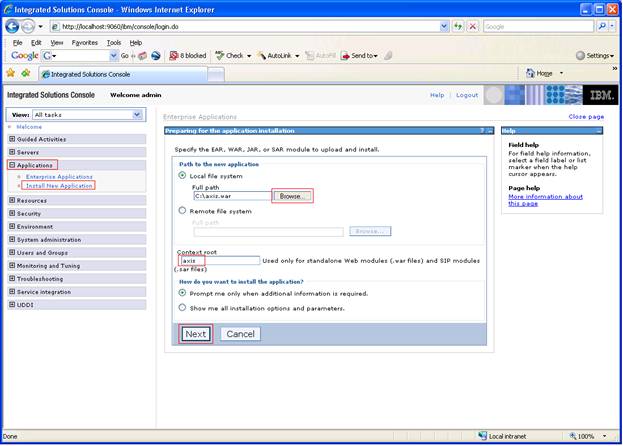
Task: Open the Tools menu
Action: [114, 42]
